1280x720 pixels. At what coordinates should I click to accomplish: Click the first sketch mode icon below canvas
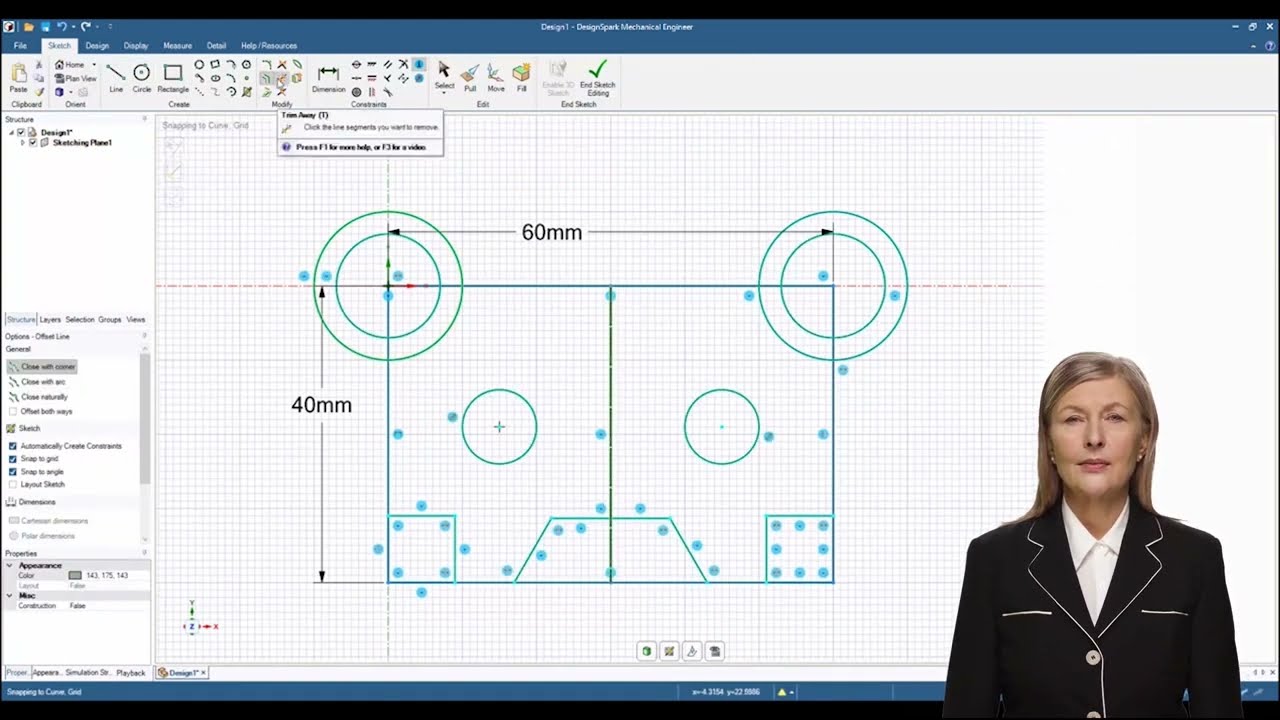[x=646, y=651]
